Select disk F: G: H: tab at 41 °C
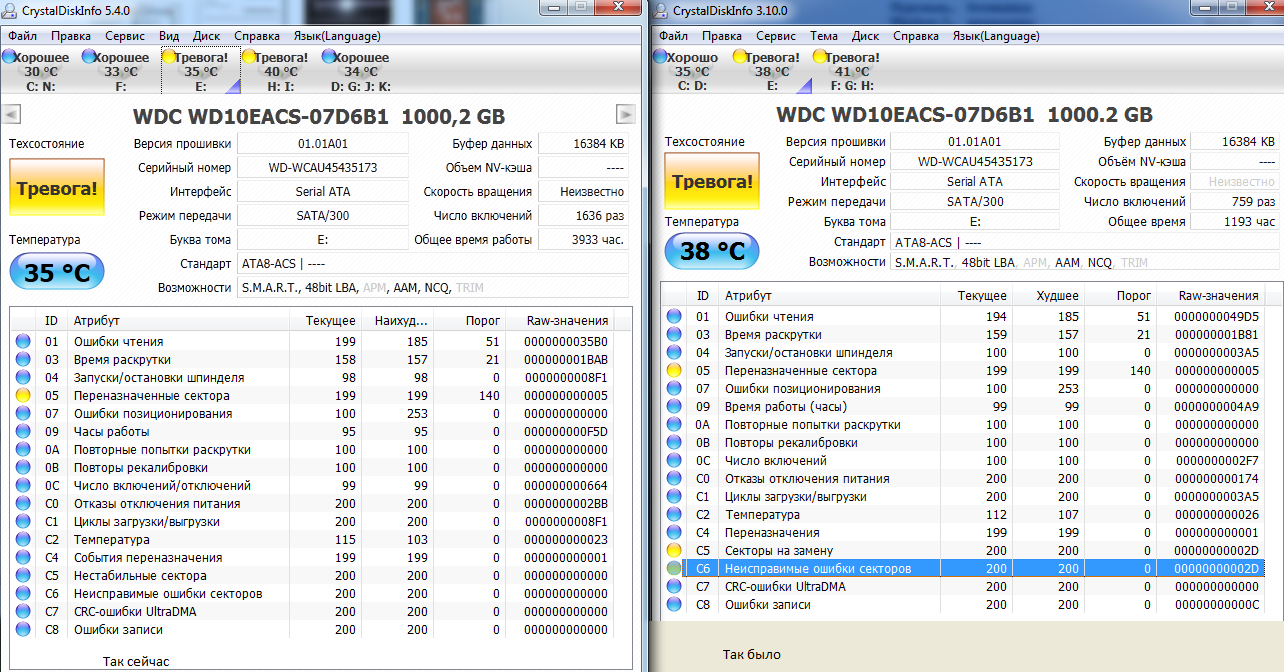Screen dimensions: 1284x672 pyautogui.click(x=851, y=71)
